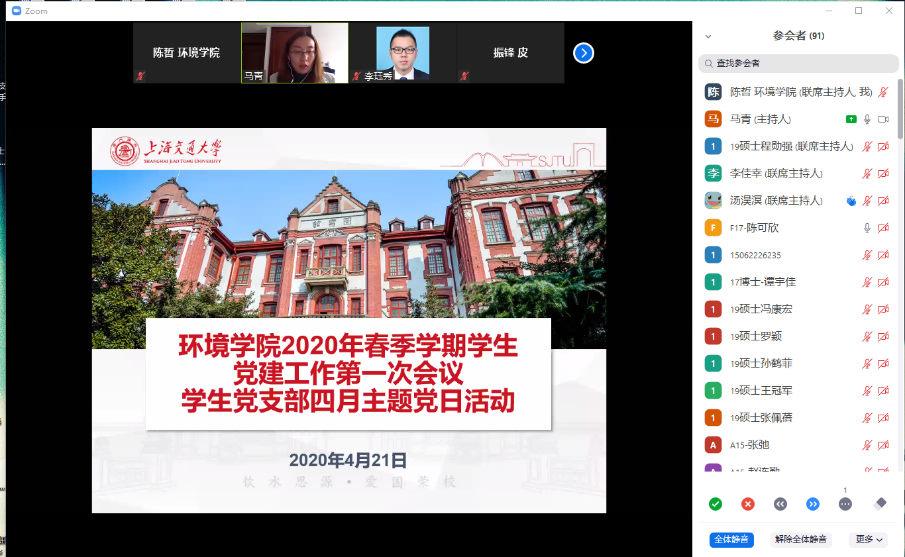This screenshot has width=905, height=557.
Task: Click green screen share icon beside 马青
Action: pos(851,119)
